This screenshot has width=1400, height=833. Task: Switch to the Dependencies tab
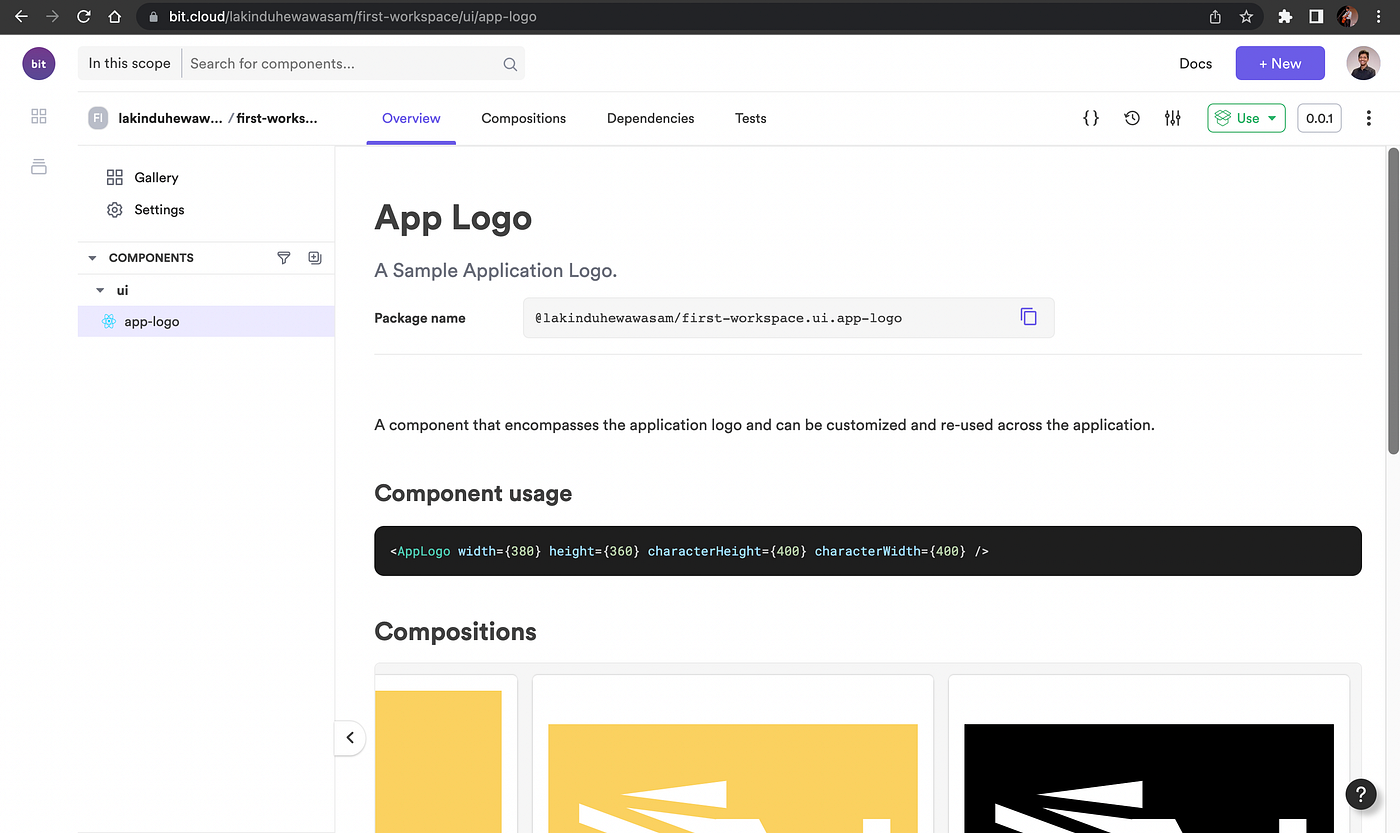tap(651, 118)
